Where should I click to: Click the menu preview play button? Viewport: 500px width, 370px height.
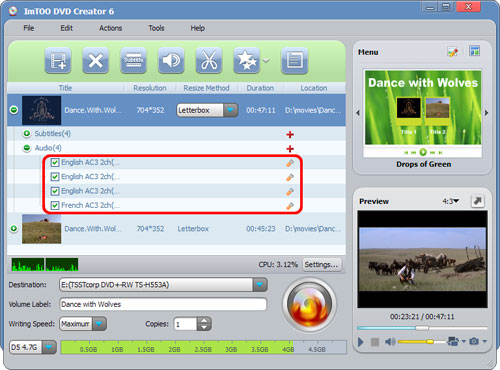423,152
